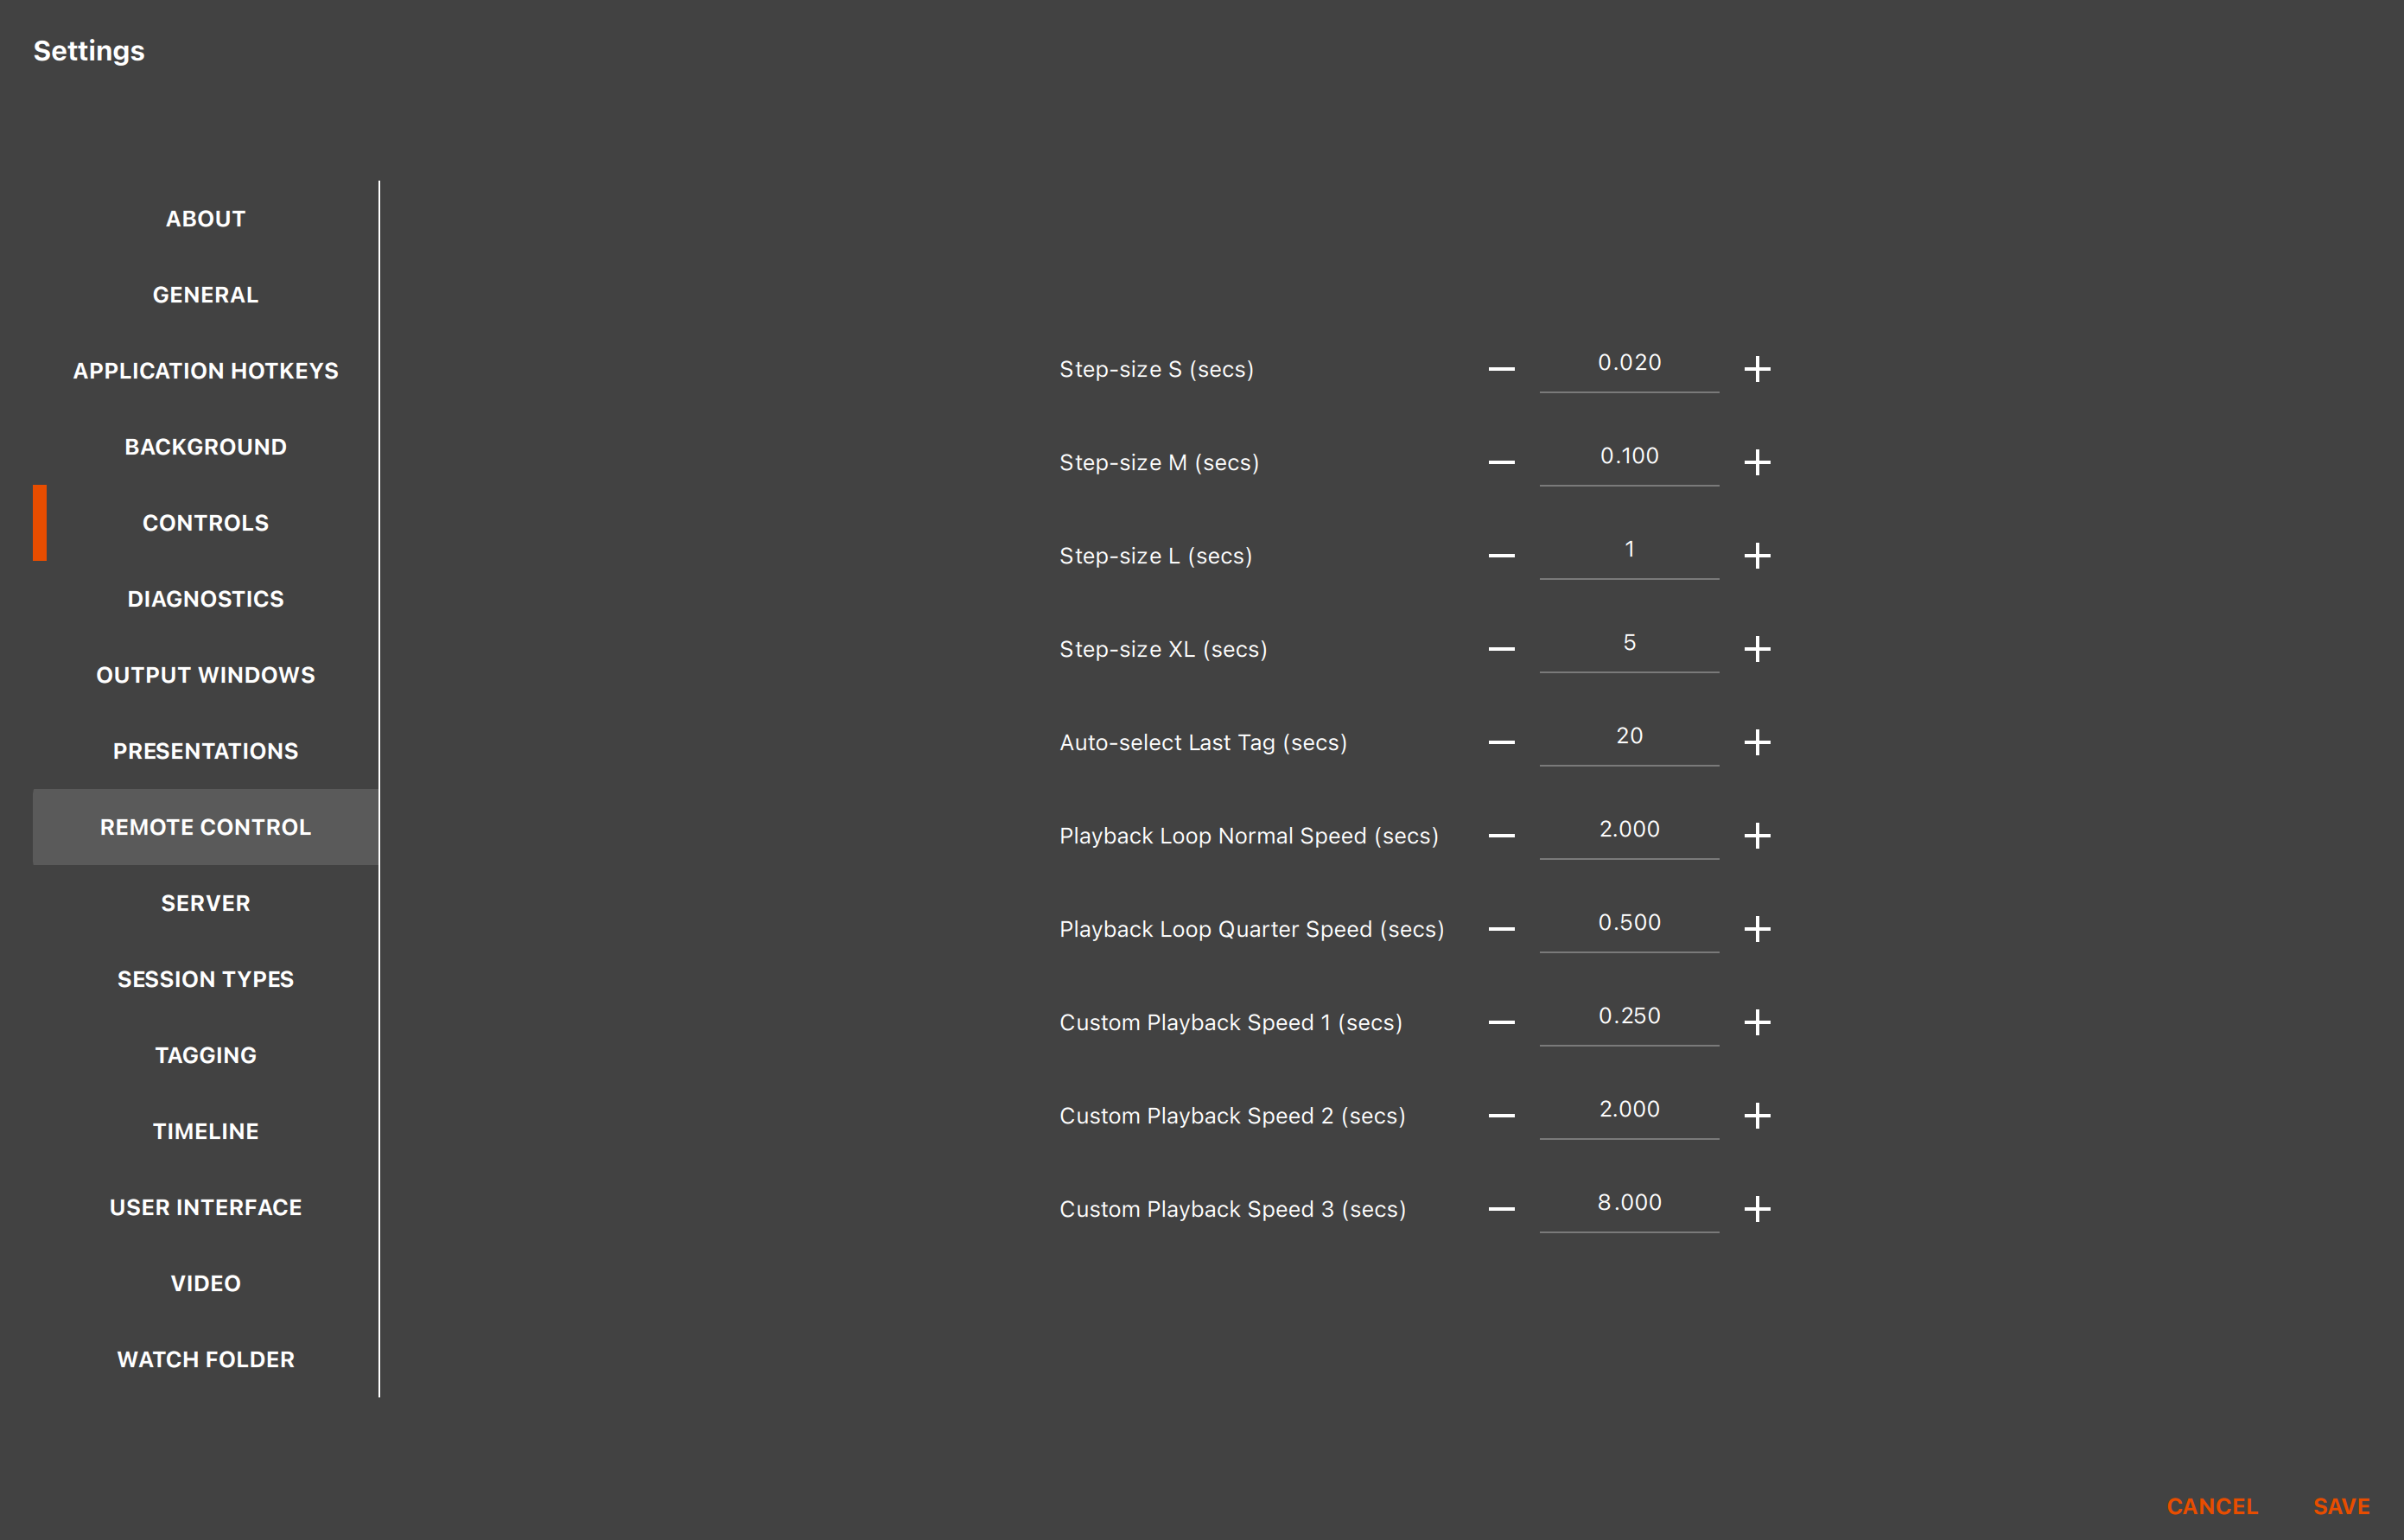Open the Server settings section
Screen dimensions: 2404x1540
[205, 903]
